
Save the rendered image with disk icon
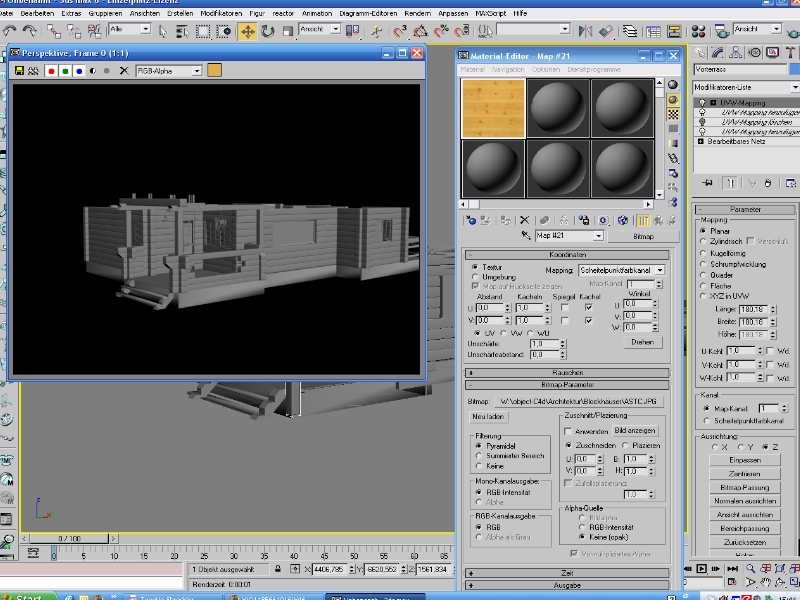point(19,71)
